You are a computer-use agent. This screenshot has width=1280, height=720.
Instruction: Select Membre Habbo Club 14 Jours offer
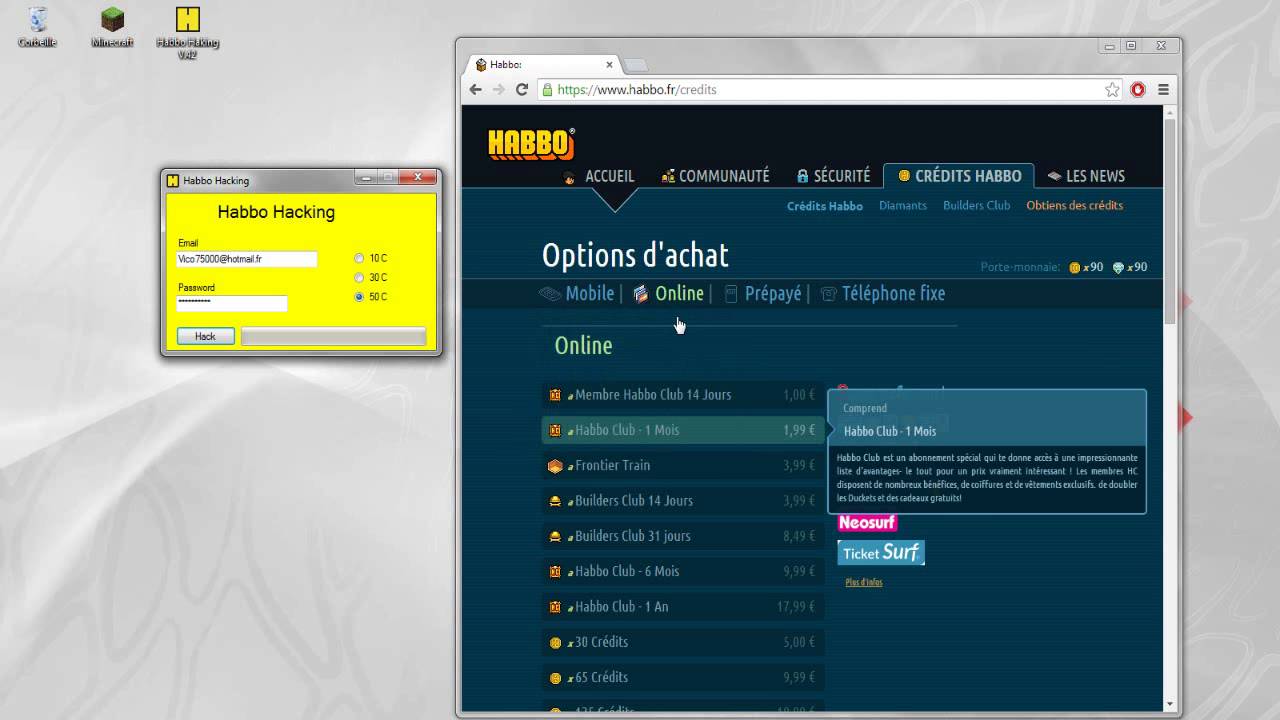683,395
